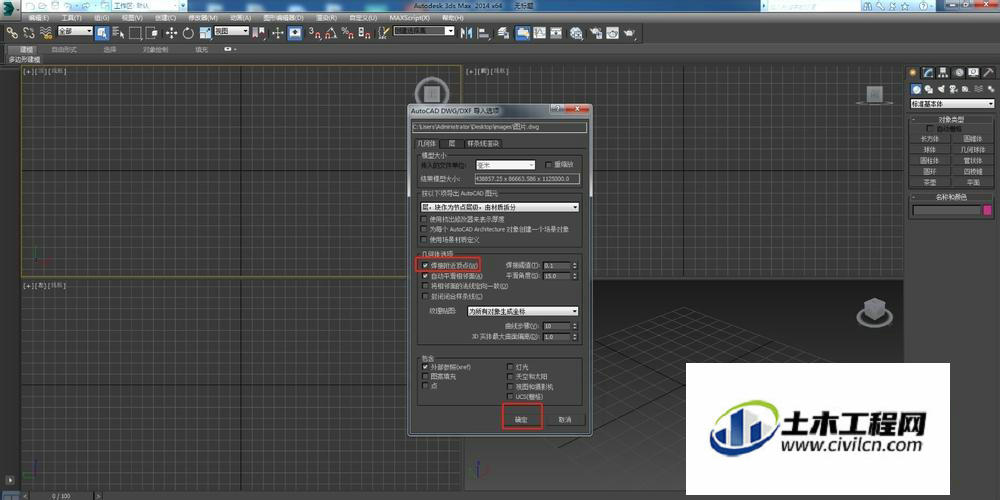This screenshot has width=1000, height=500.
Task: Open the 修改器(M) menu
Action: [x=204, y=18]
